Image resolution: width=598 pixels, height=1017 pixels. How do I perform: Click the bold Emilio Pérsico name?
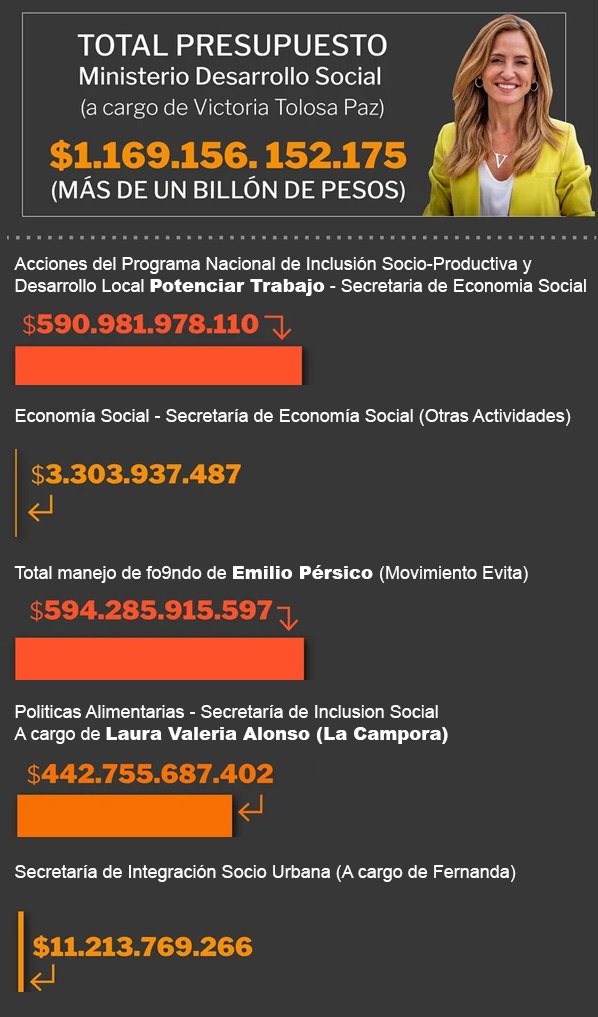click(302, 573)
